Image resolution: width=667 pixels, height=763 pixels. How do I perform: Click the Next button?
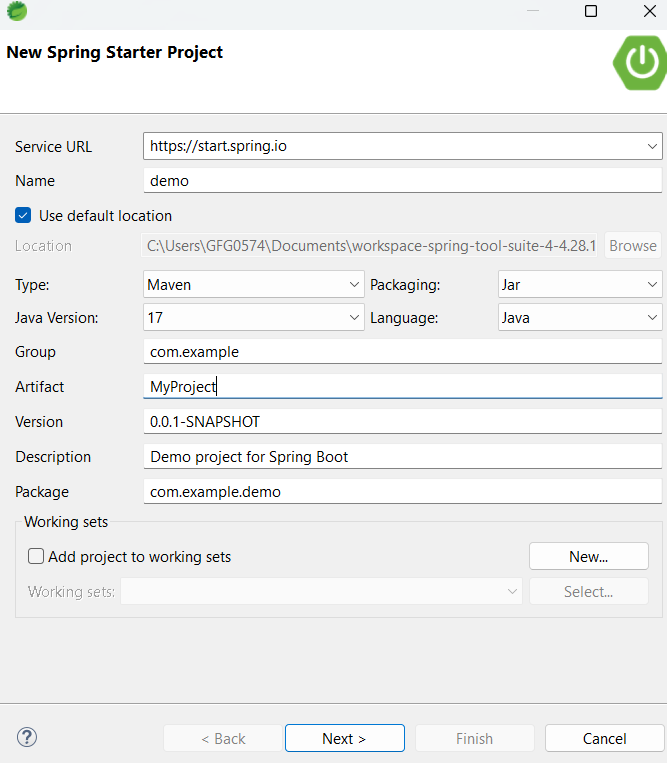(x=344, y=738)
